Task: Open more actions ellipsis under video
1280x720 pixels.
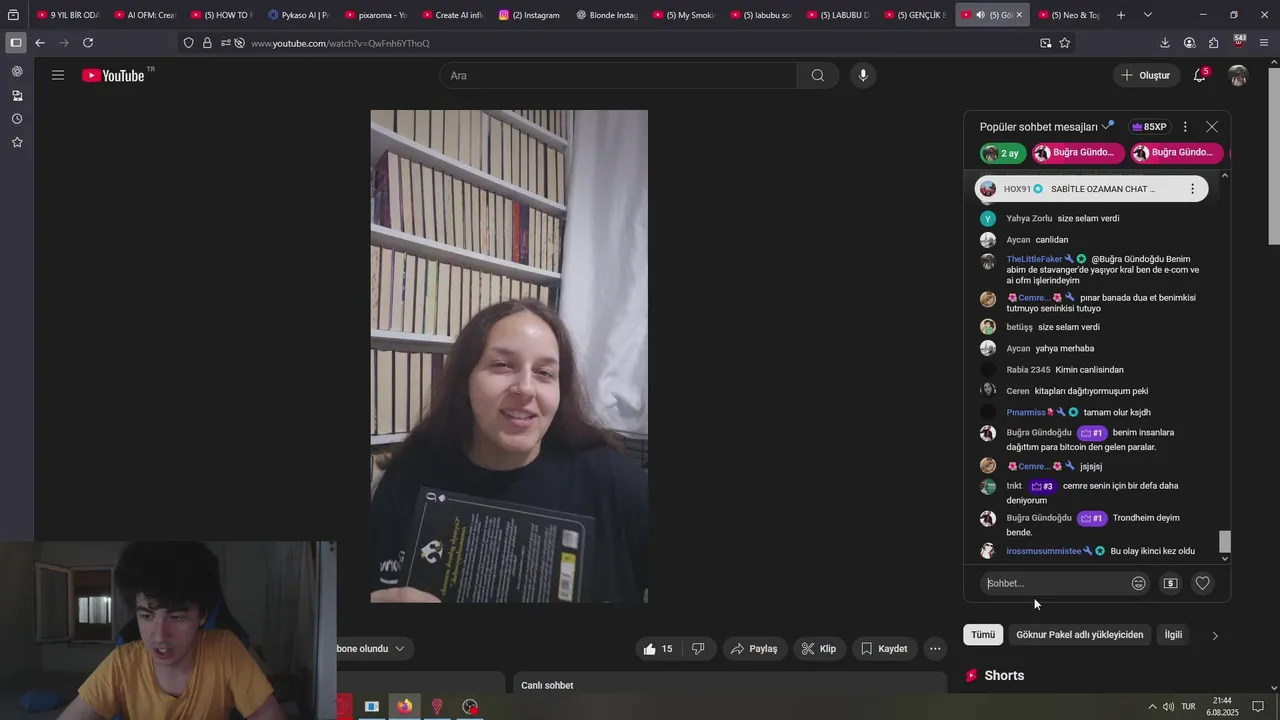Action: coord(935,649)
